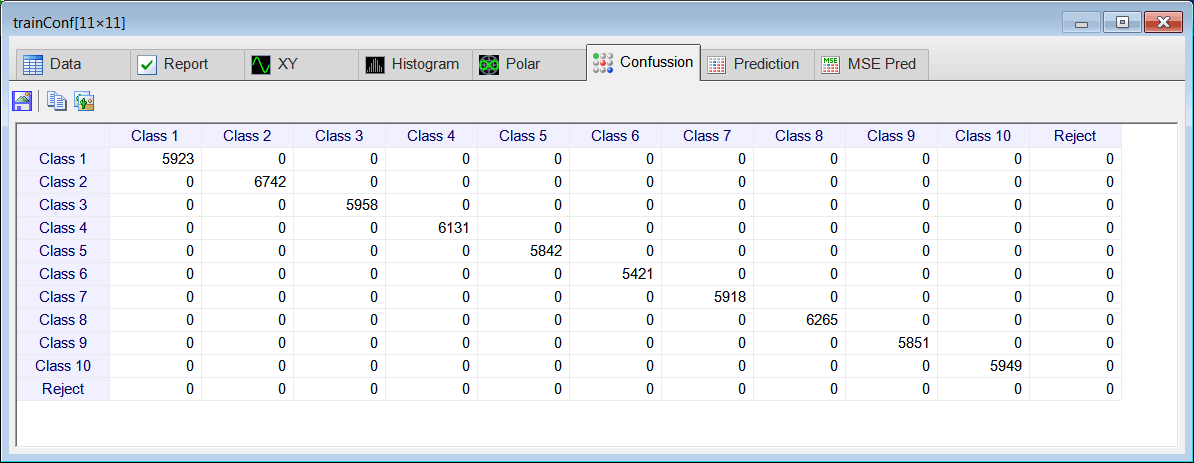This screenshot has width=1194, height=463.
Task: Click the cell containing 5949
Action: [984, 366]
